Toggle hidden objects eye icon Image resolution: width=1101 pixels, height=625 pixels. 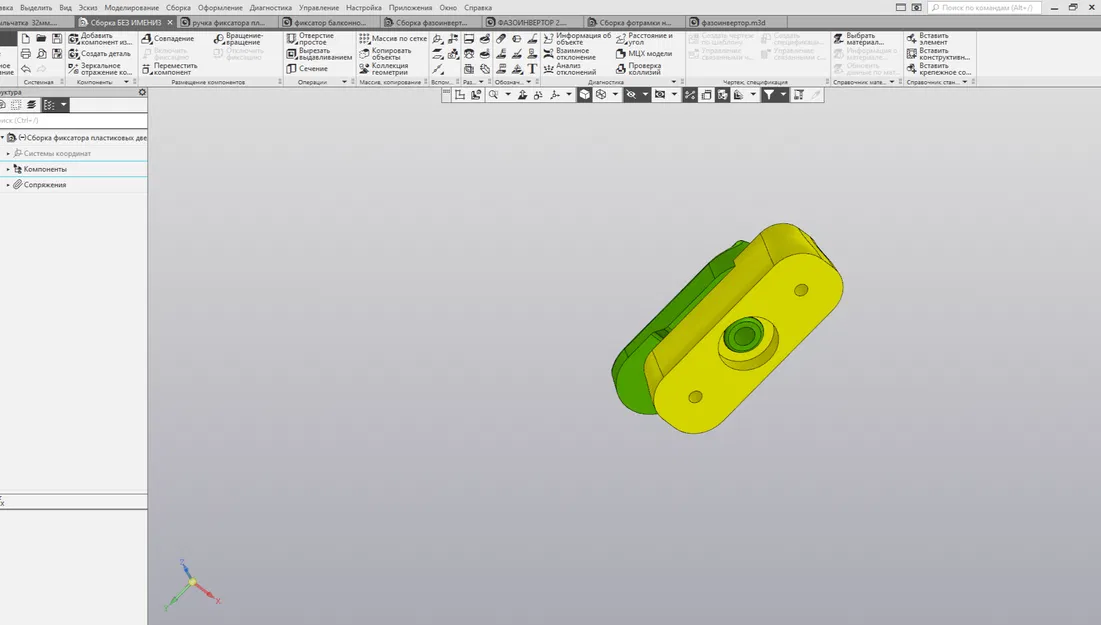click(x=631, y=95)
